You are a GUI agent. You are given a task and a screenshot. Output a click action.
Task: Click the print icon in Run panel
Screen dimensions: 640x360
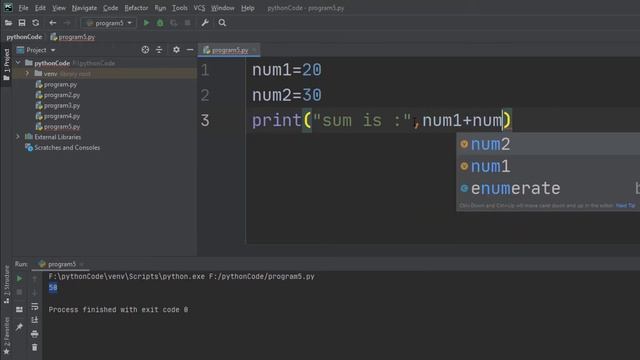click(35, 334)
